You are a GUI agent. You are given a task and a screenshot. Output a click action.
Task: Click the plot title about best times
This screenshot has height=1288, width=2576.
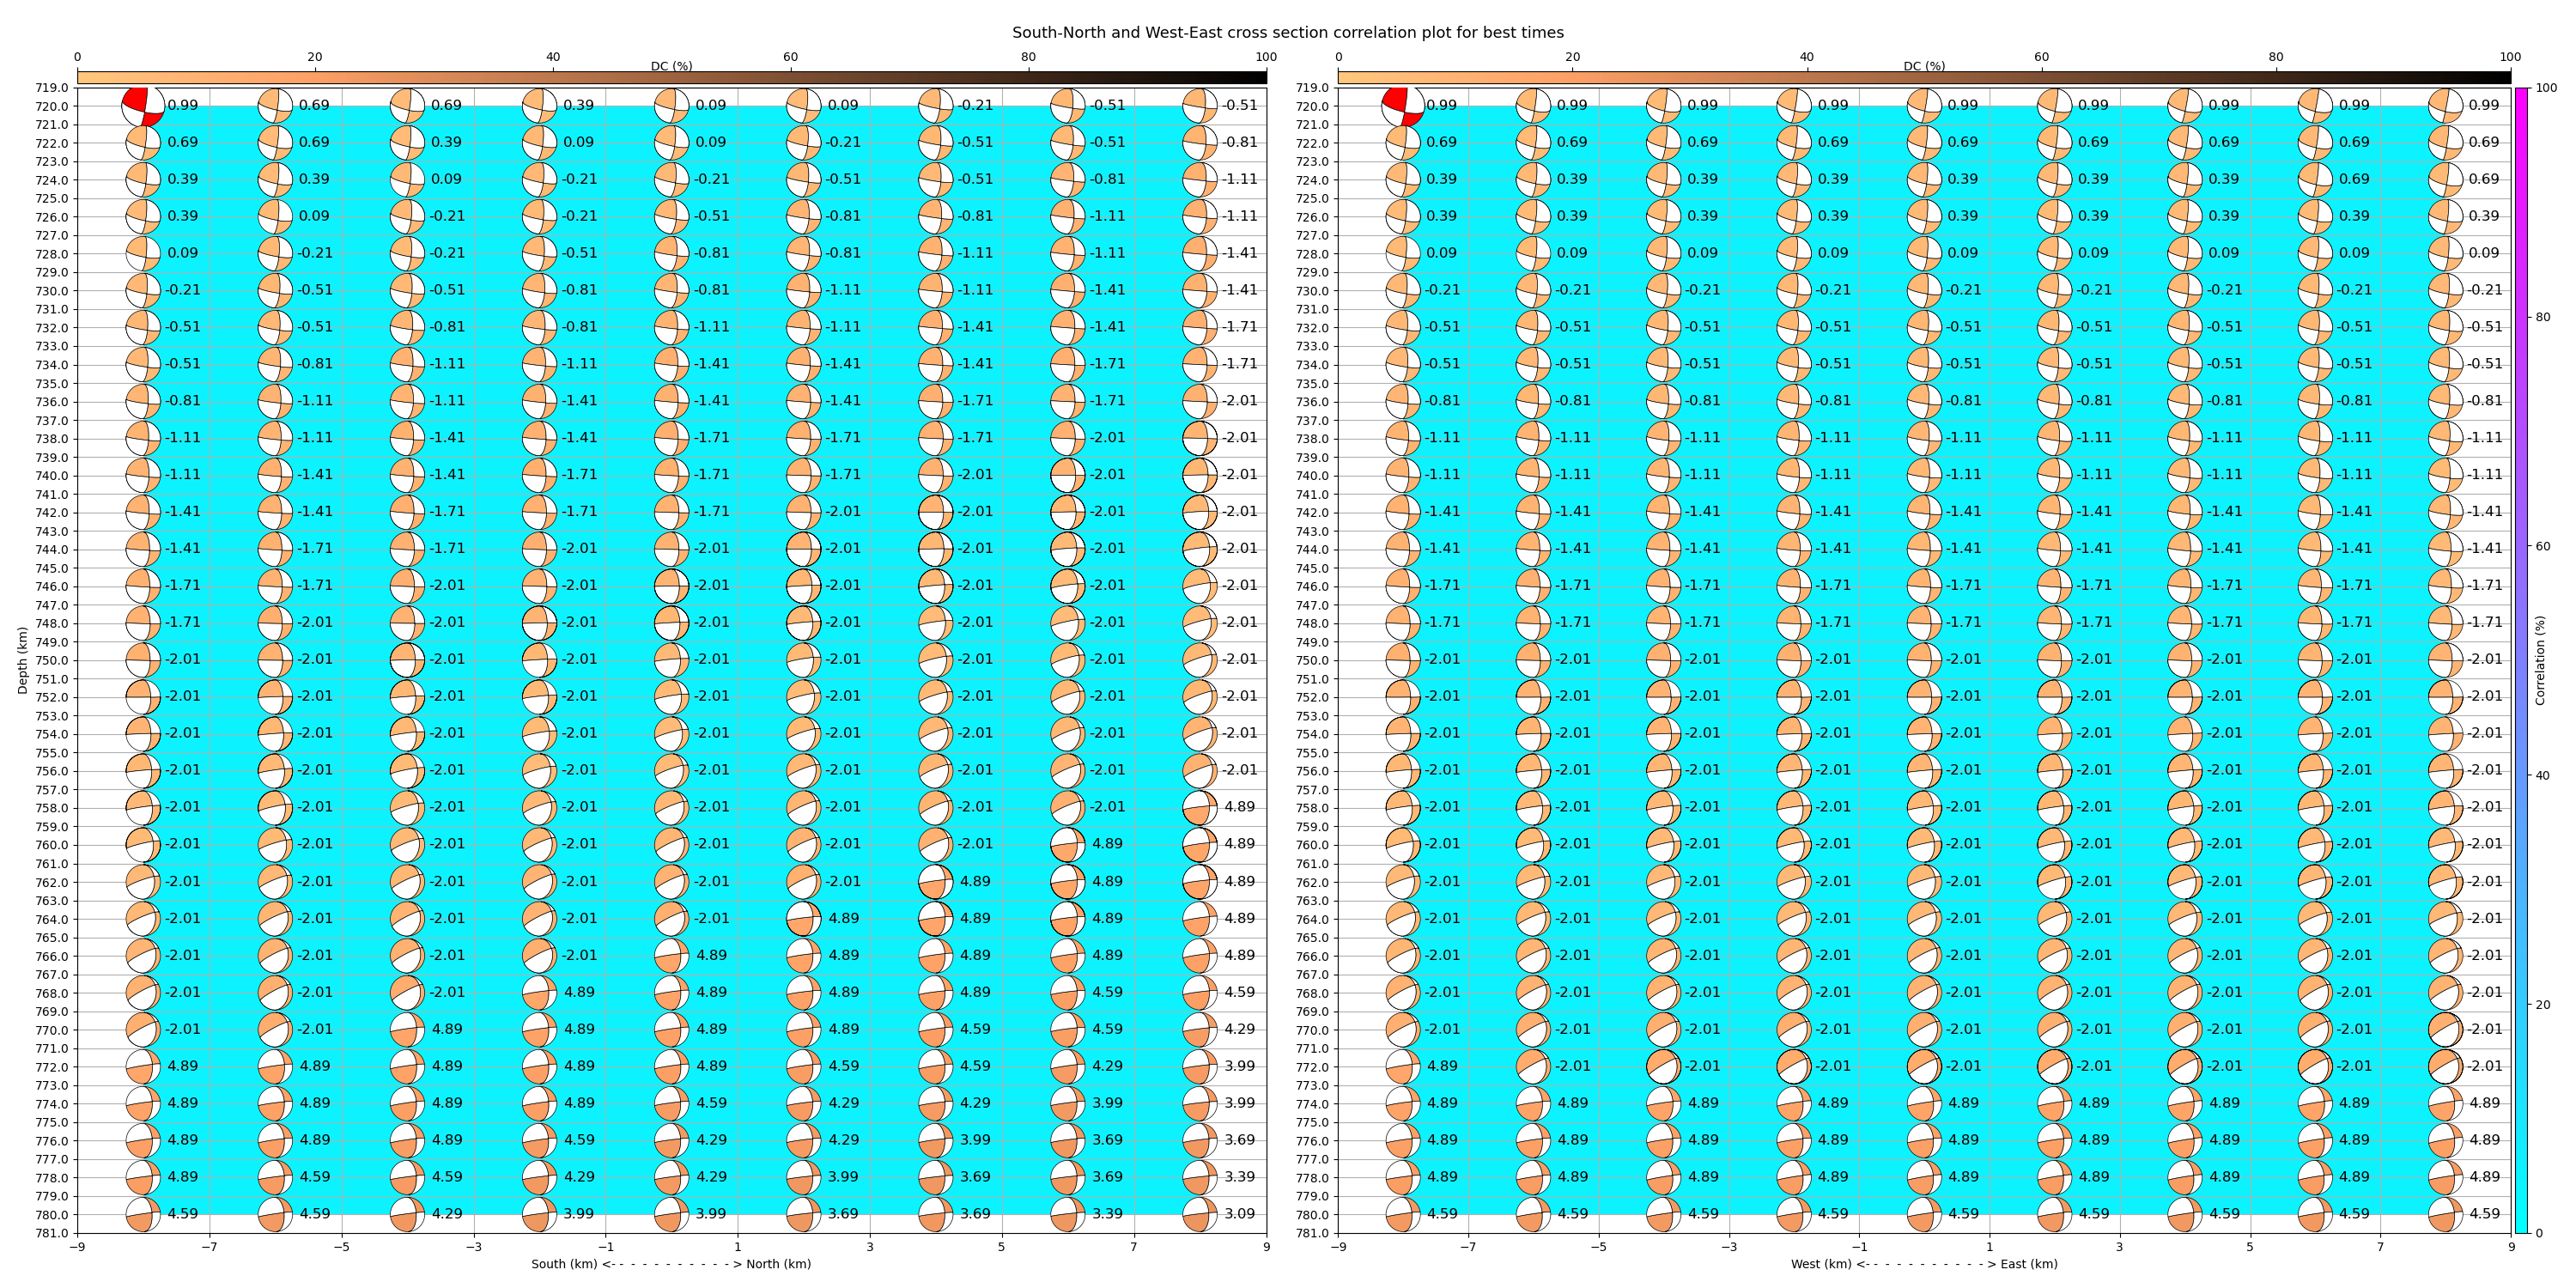(x=1287, y=32)
